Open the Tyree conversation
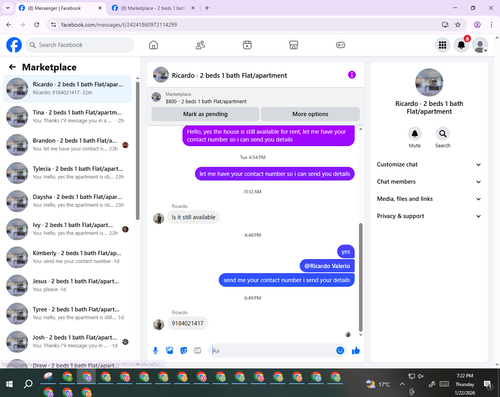 pyautogui.click(x=67, y=313)
